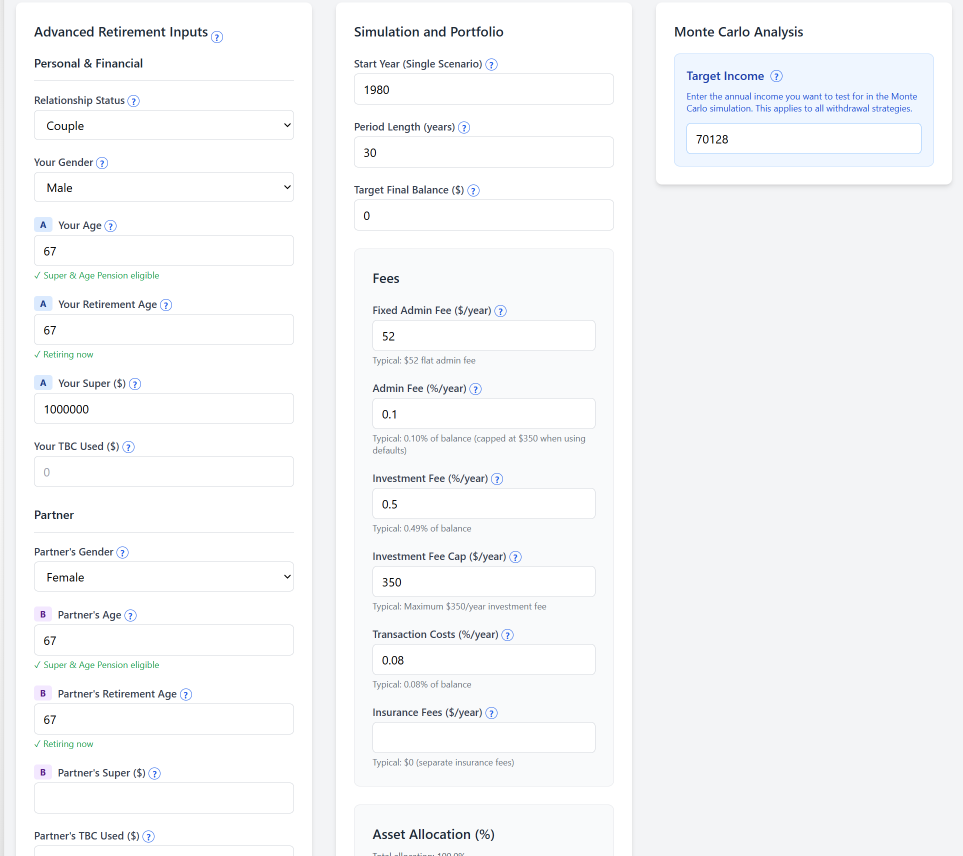Screen dimensions: 963x856
Task: Show help for Target Income
Action: pyautogui.click(x=776, y=76)
